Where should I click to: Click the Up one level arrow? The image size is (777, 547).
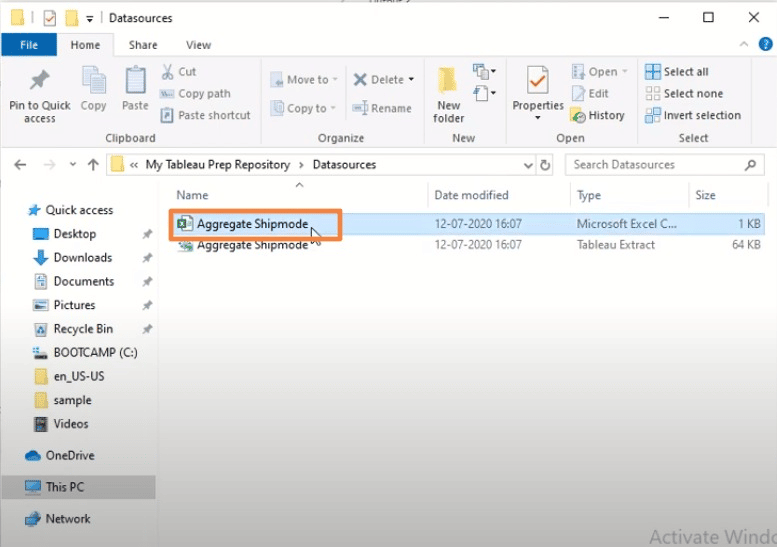(93, 164)
